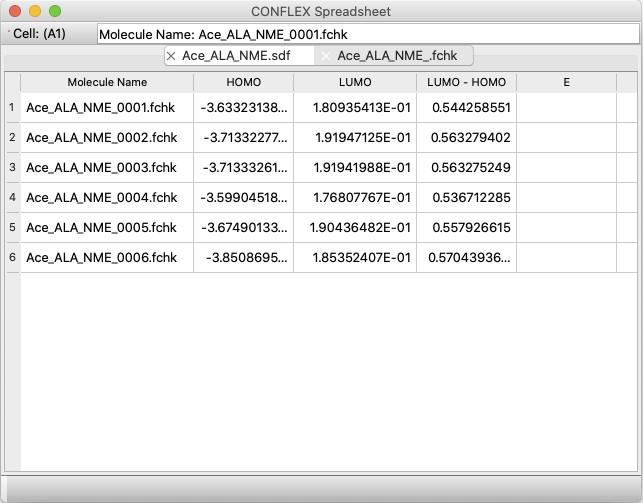
Task: Select row 1 header
Action: [x=12, y=108]
